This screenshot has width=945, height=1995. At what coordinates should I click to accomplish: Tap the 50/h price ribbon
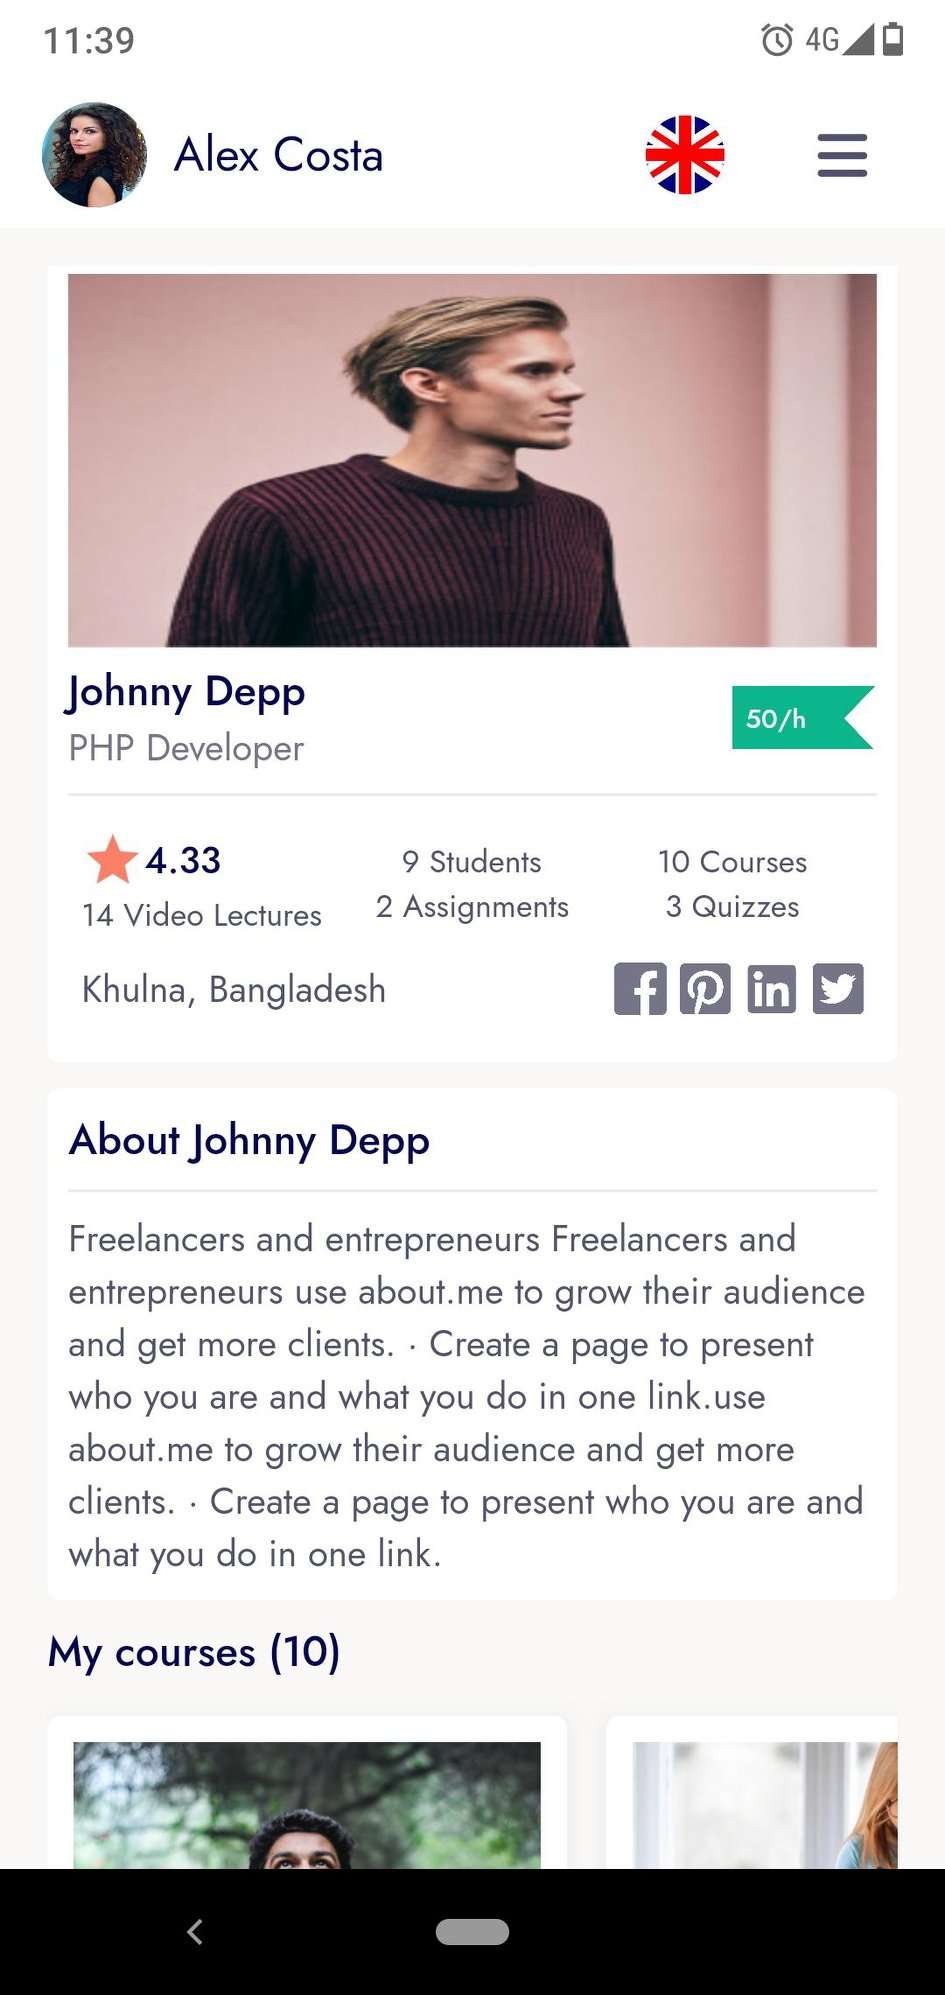tap(802, 718)
